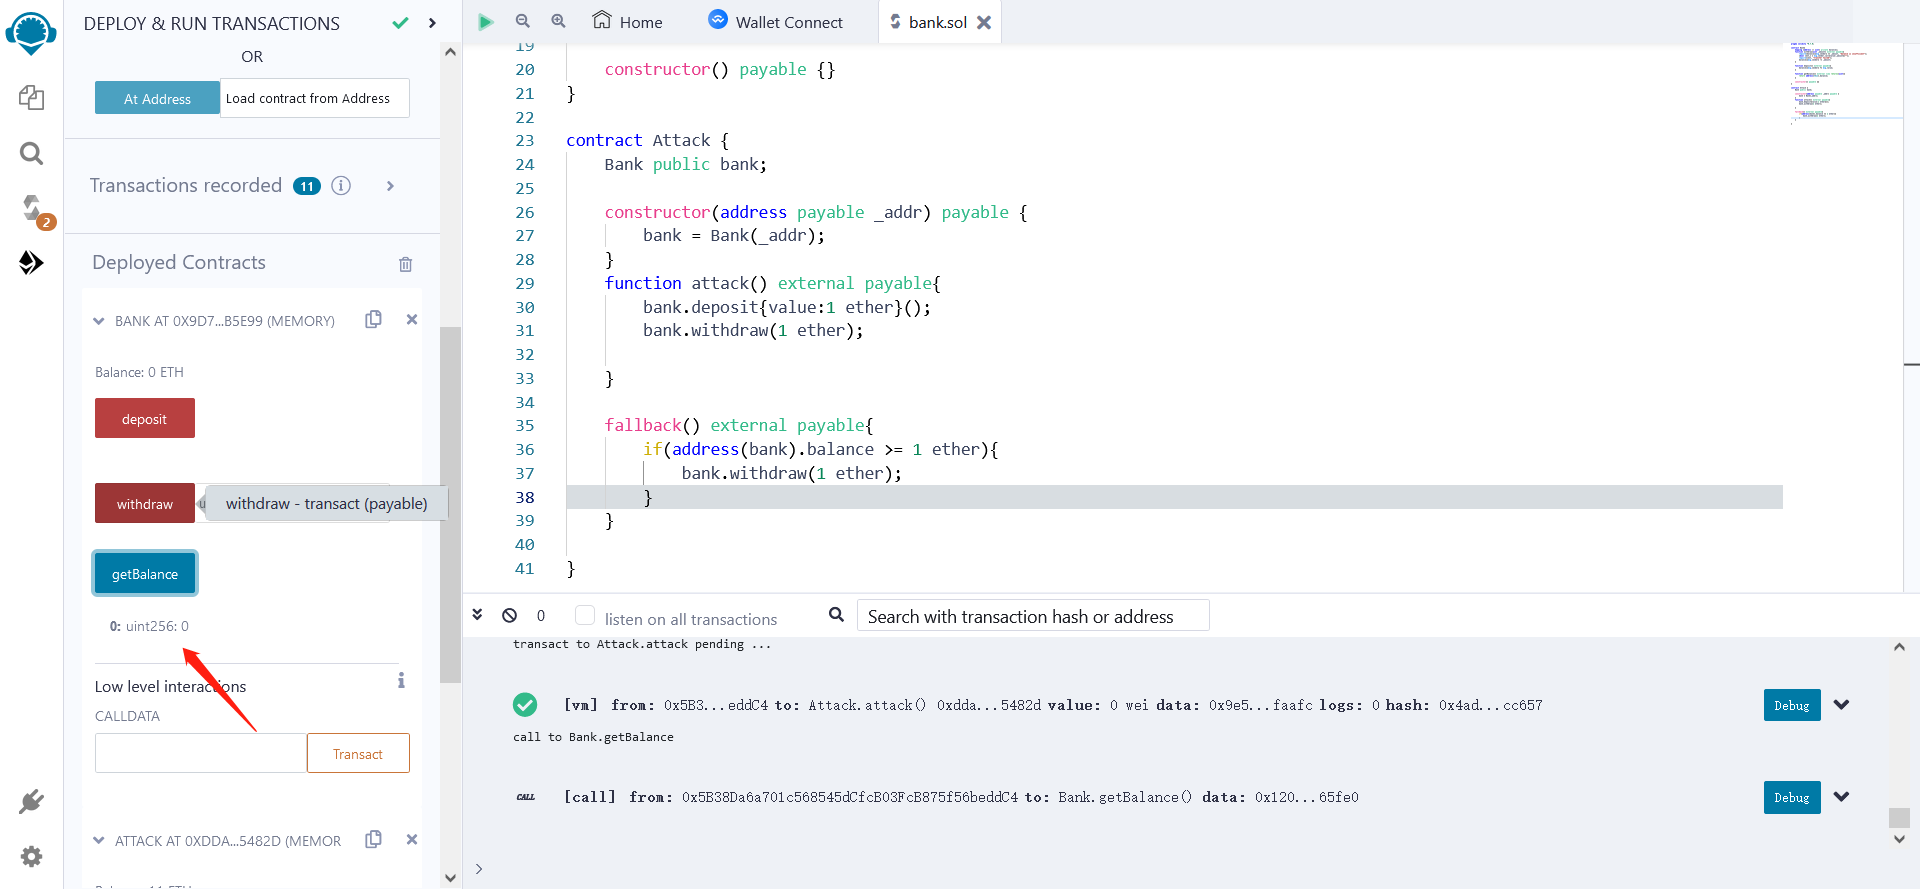Click the side panel scroll-down arrow
Viewport: 1920px width, 889px height.
pyautogui.click(x=450, y=878)
